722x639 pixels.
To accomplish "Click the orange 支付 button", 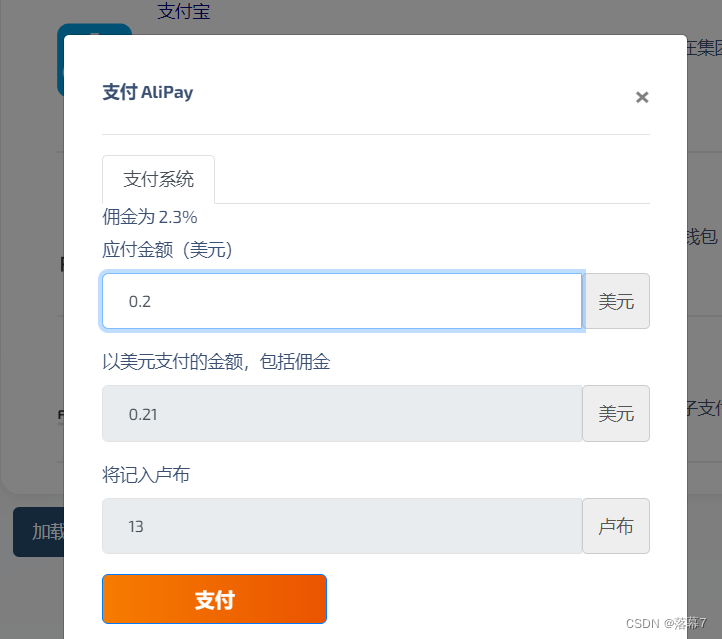I will [214, 599].
